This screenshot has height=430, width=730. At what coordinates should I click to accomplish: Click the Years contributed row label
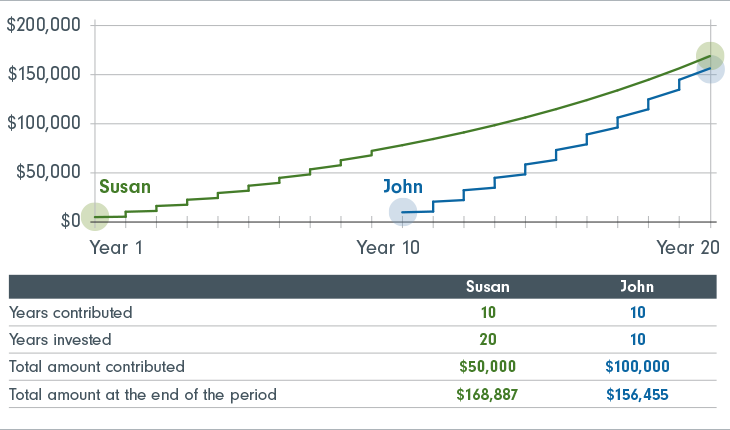coord(71,312)
